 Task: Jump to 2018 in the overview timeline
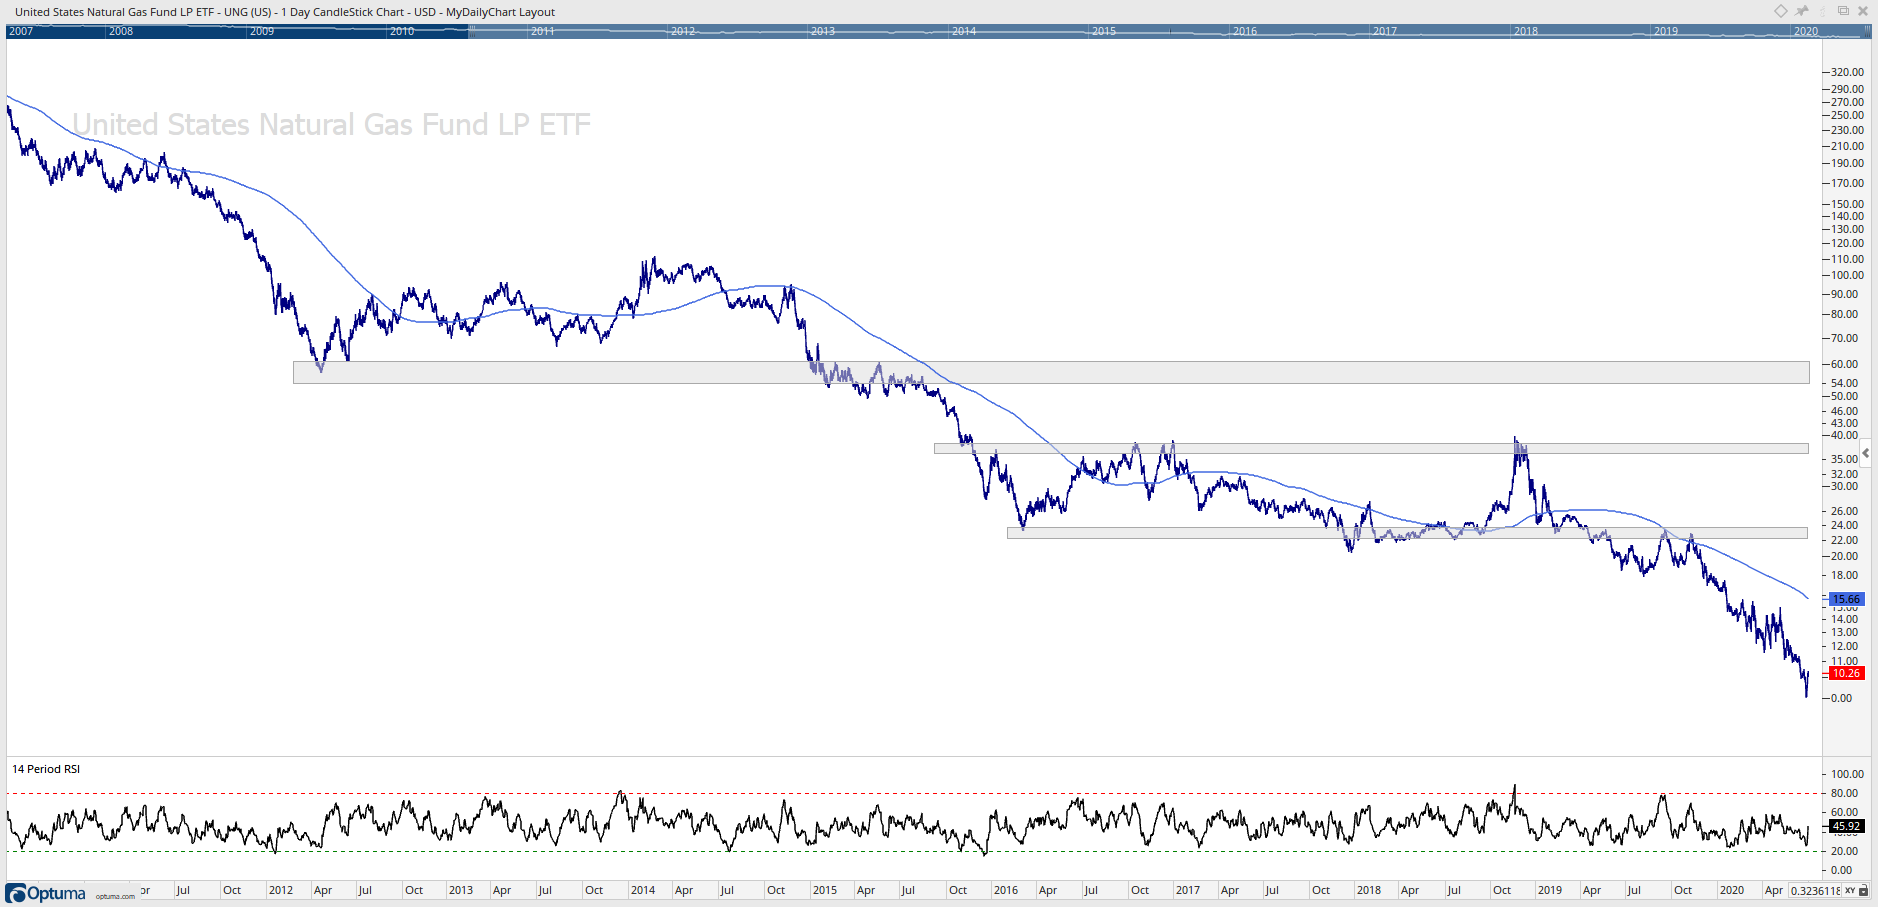[1526, 31]
